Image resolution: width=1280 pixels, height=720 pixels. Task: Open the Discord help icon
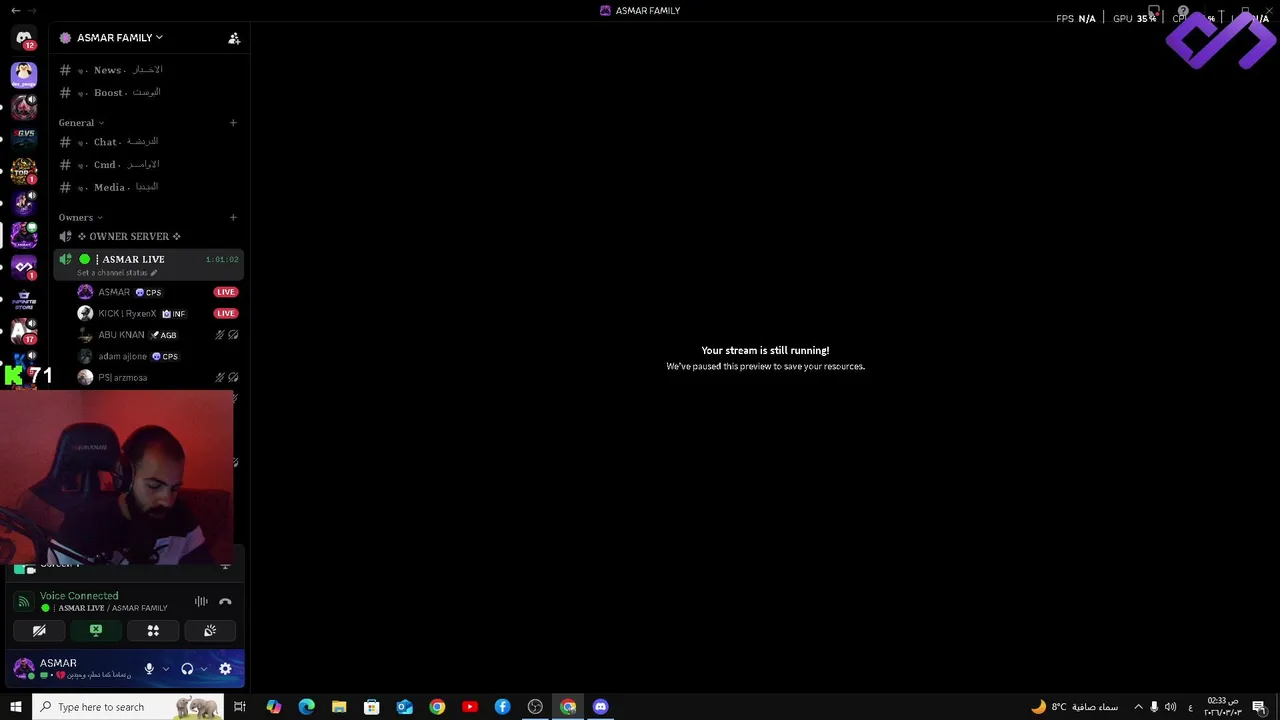click(x=1183, y=12)
